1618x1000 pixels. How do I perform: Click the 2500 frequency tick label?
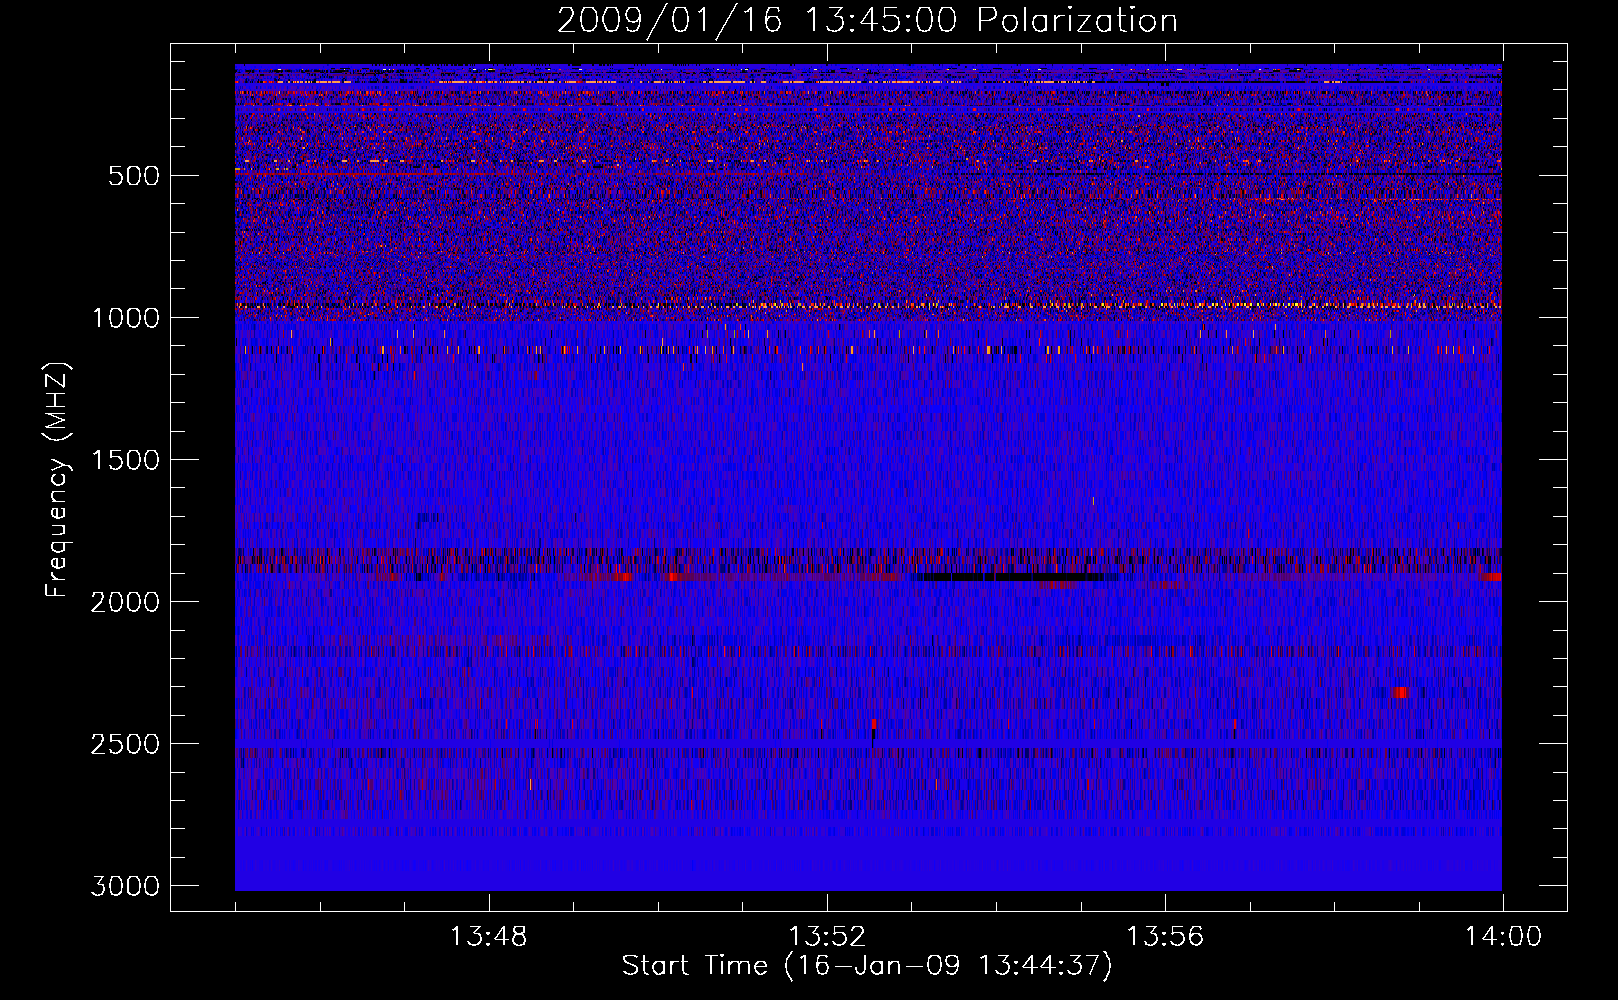pyautogui.click(x=126, y=744)
